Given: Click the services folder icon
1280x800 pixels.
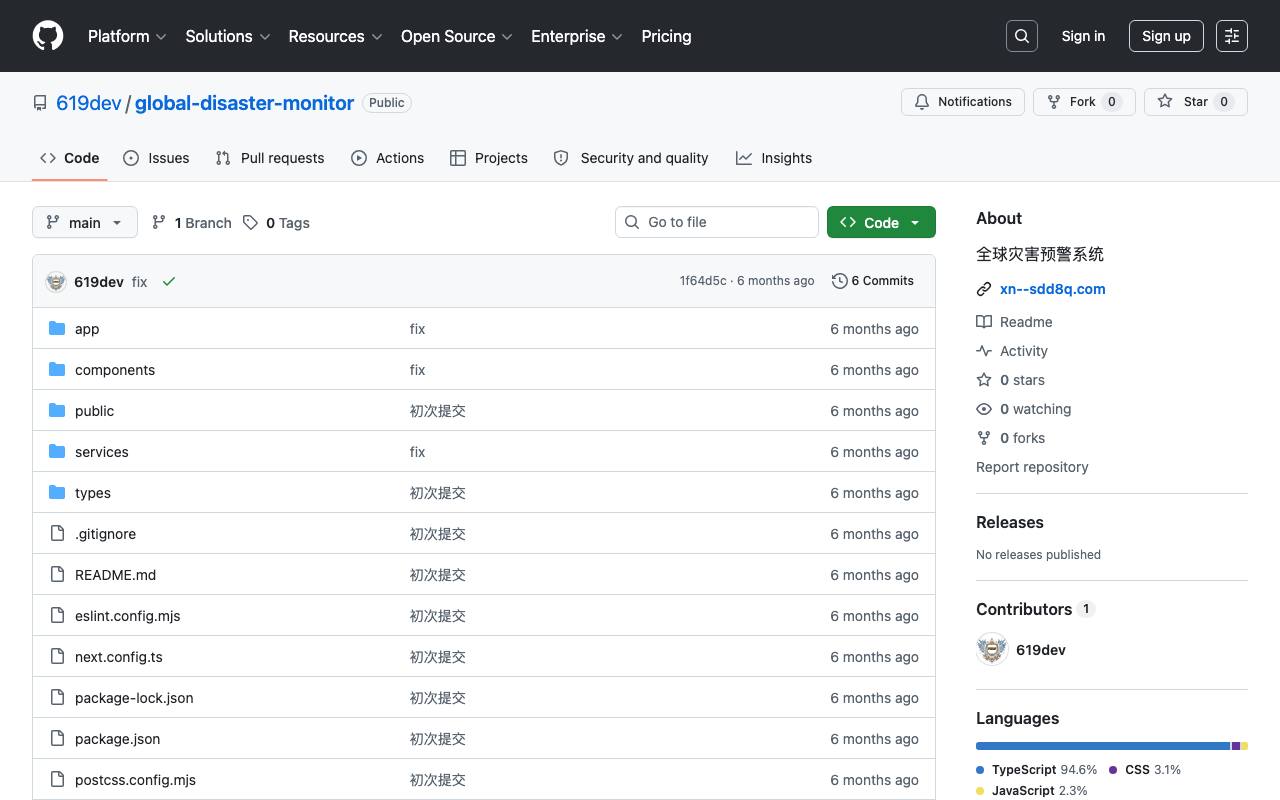Looking at the screenshot, I should [57, 451].
